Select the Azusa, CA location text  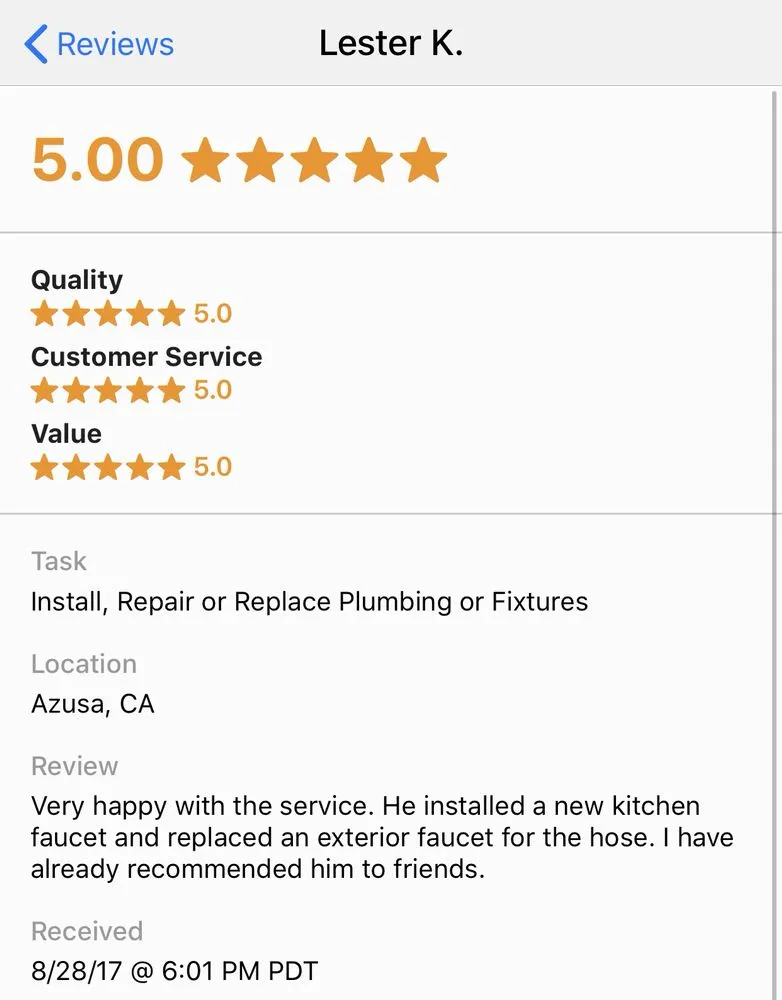91,704
